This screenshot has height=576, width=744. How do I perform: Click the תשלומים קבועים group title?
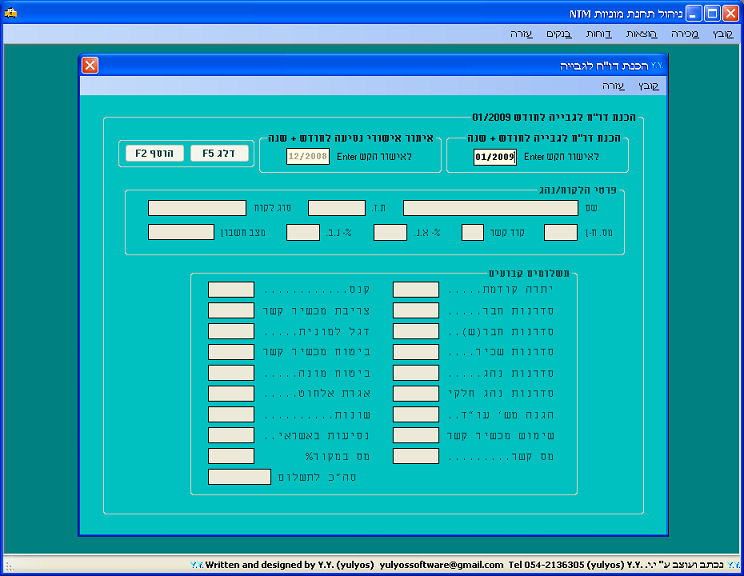529,273
